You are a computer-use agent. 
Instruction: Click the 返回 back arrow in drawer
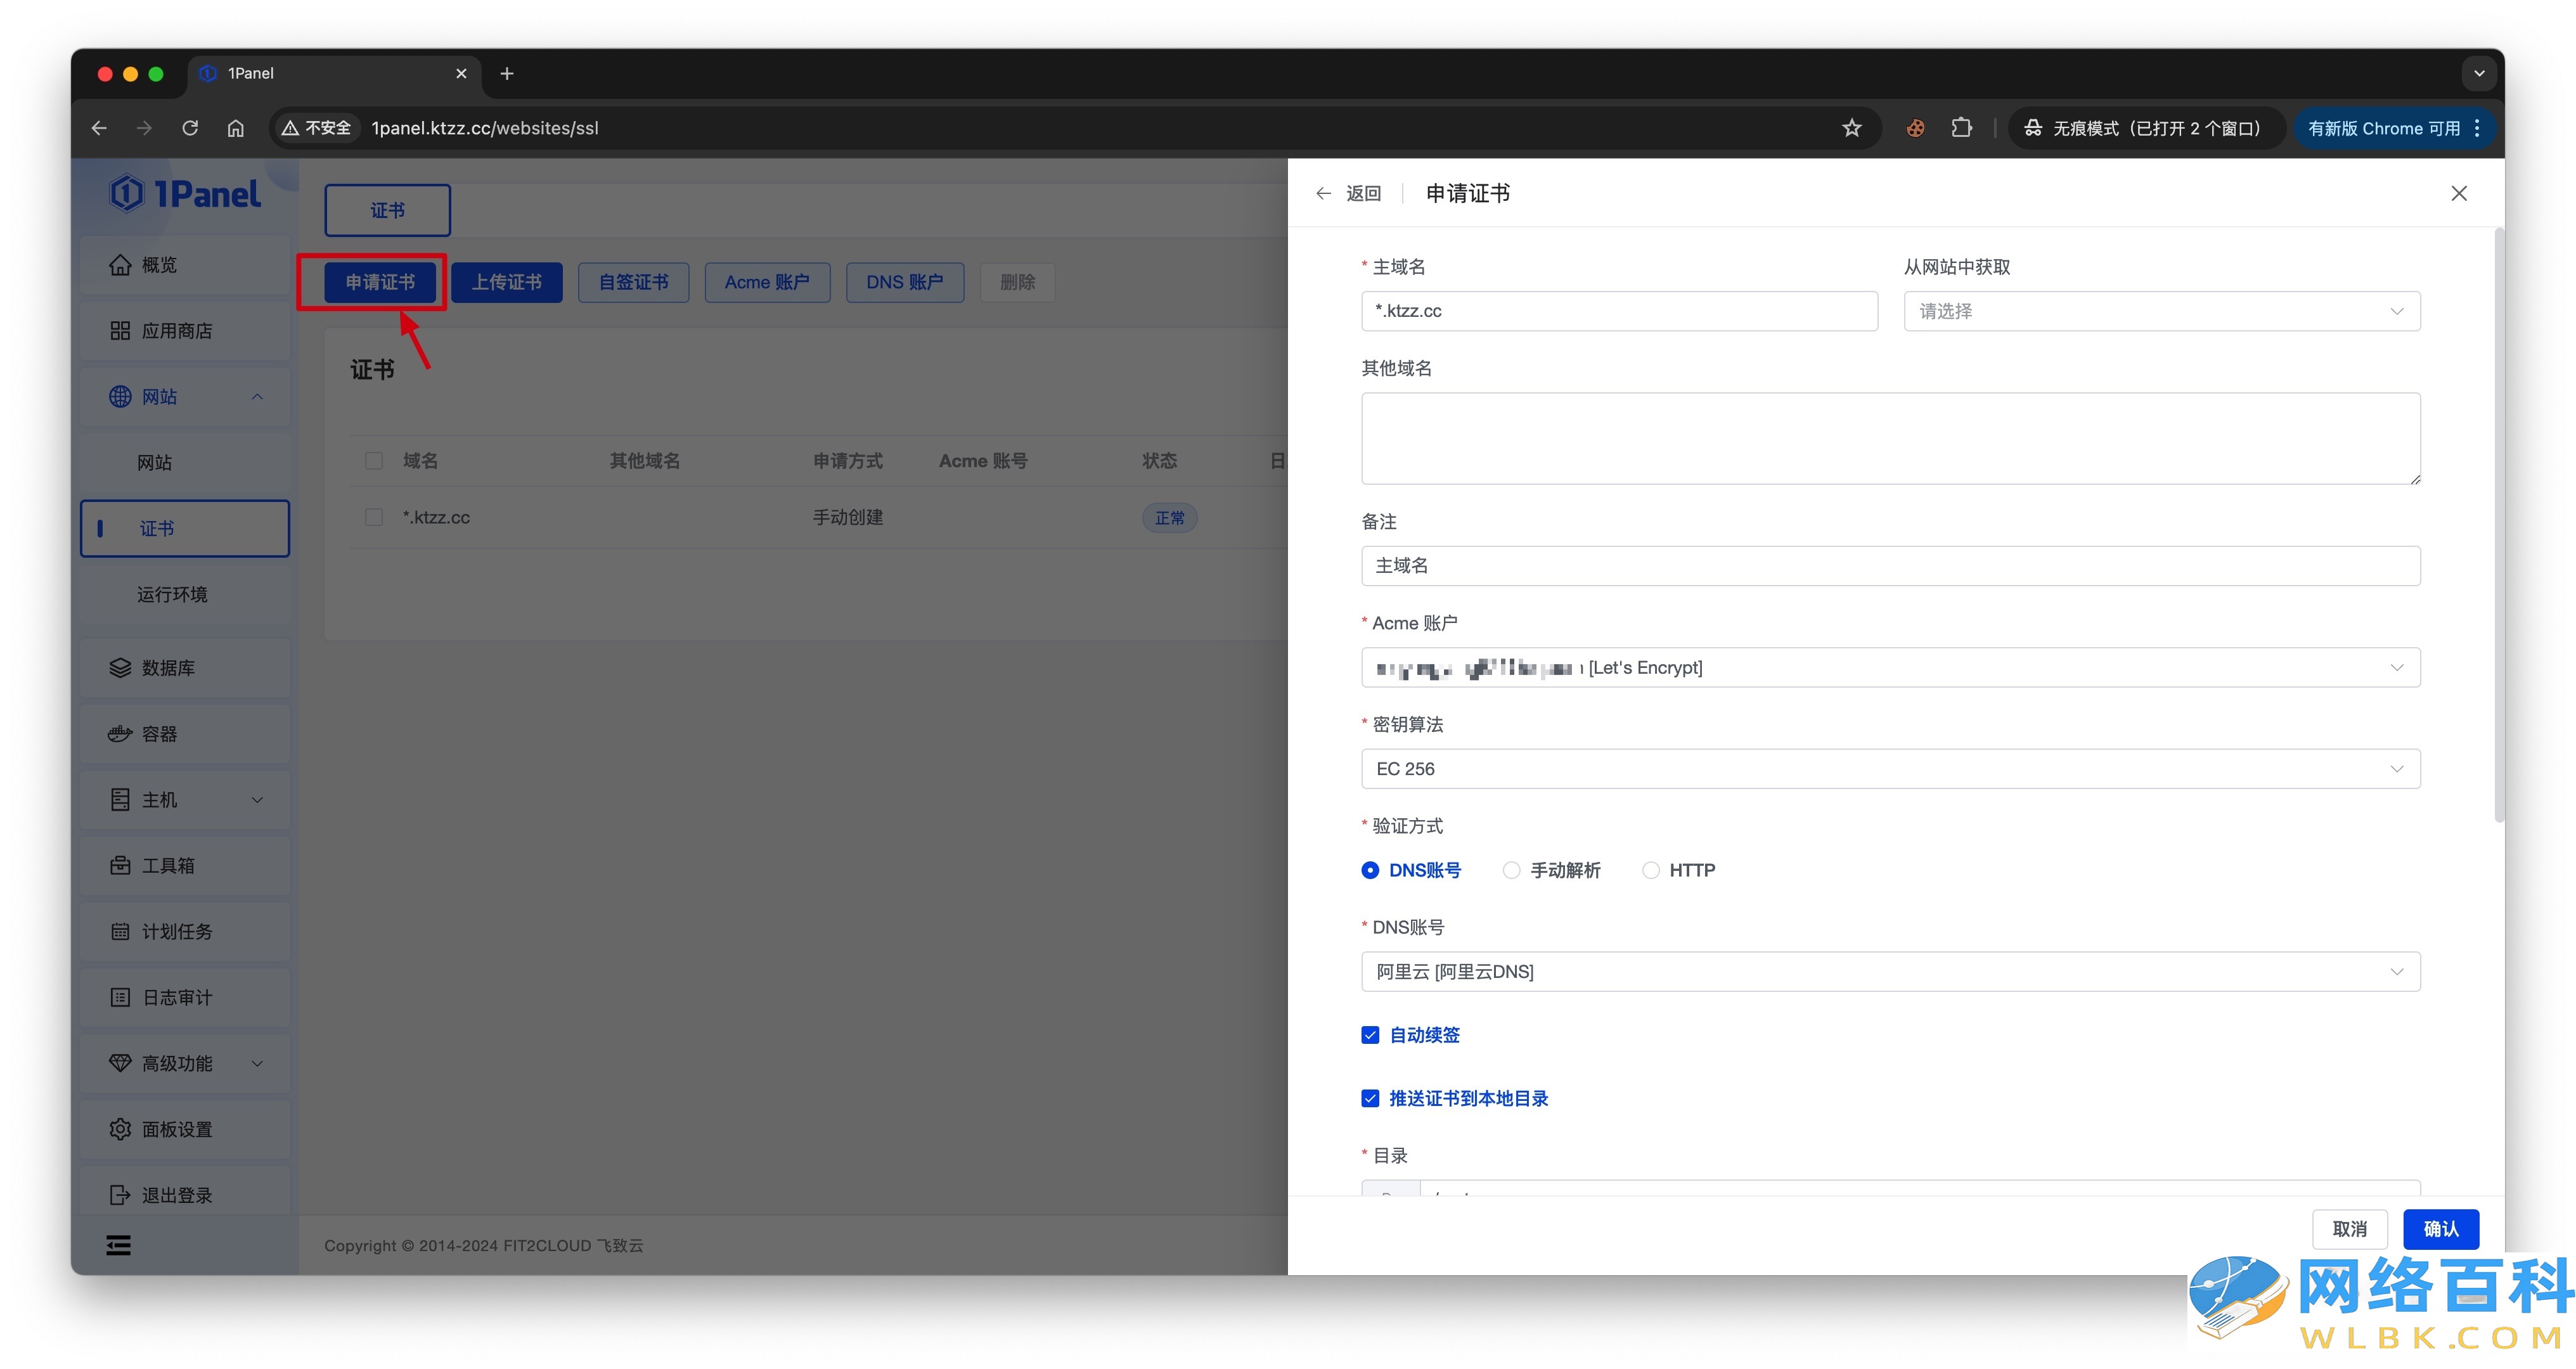(x=1324, y=194)
